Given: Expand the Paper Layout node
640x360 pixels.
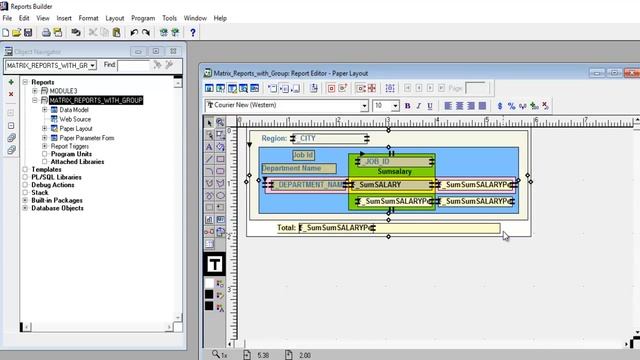Looking at the screenshot, I should tap(44, 129).
